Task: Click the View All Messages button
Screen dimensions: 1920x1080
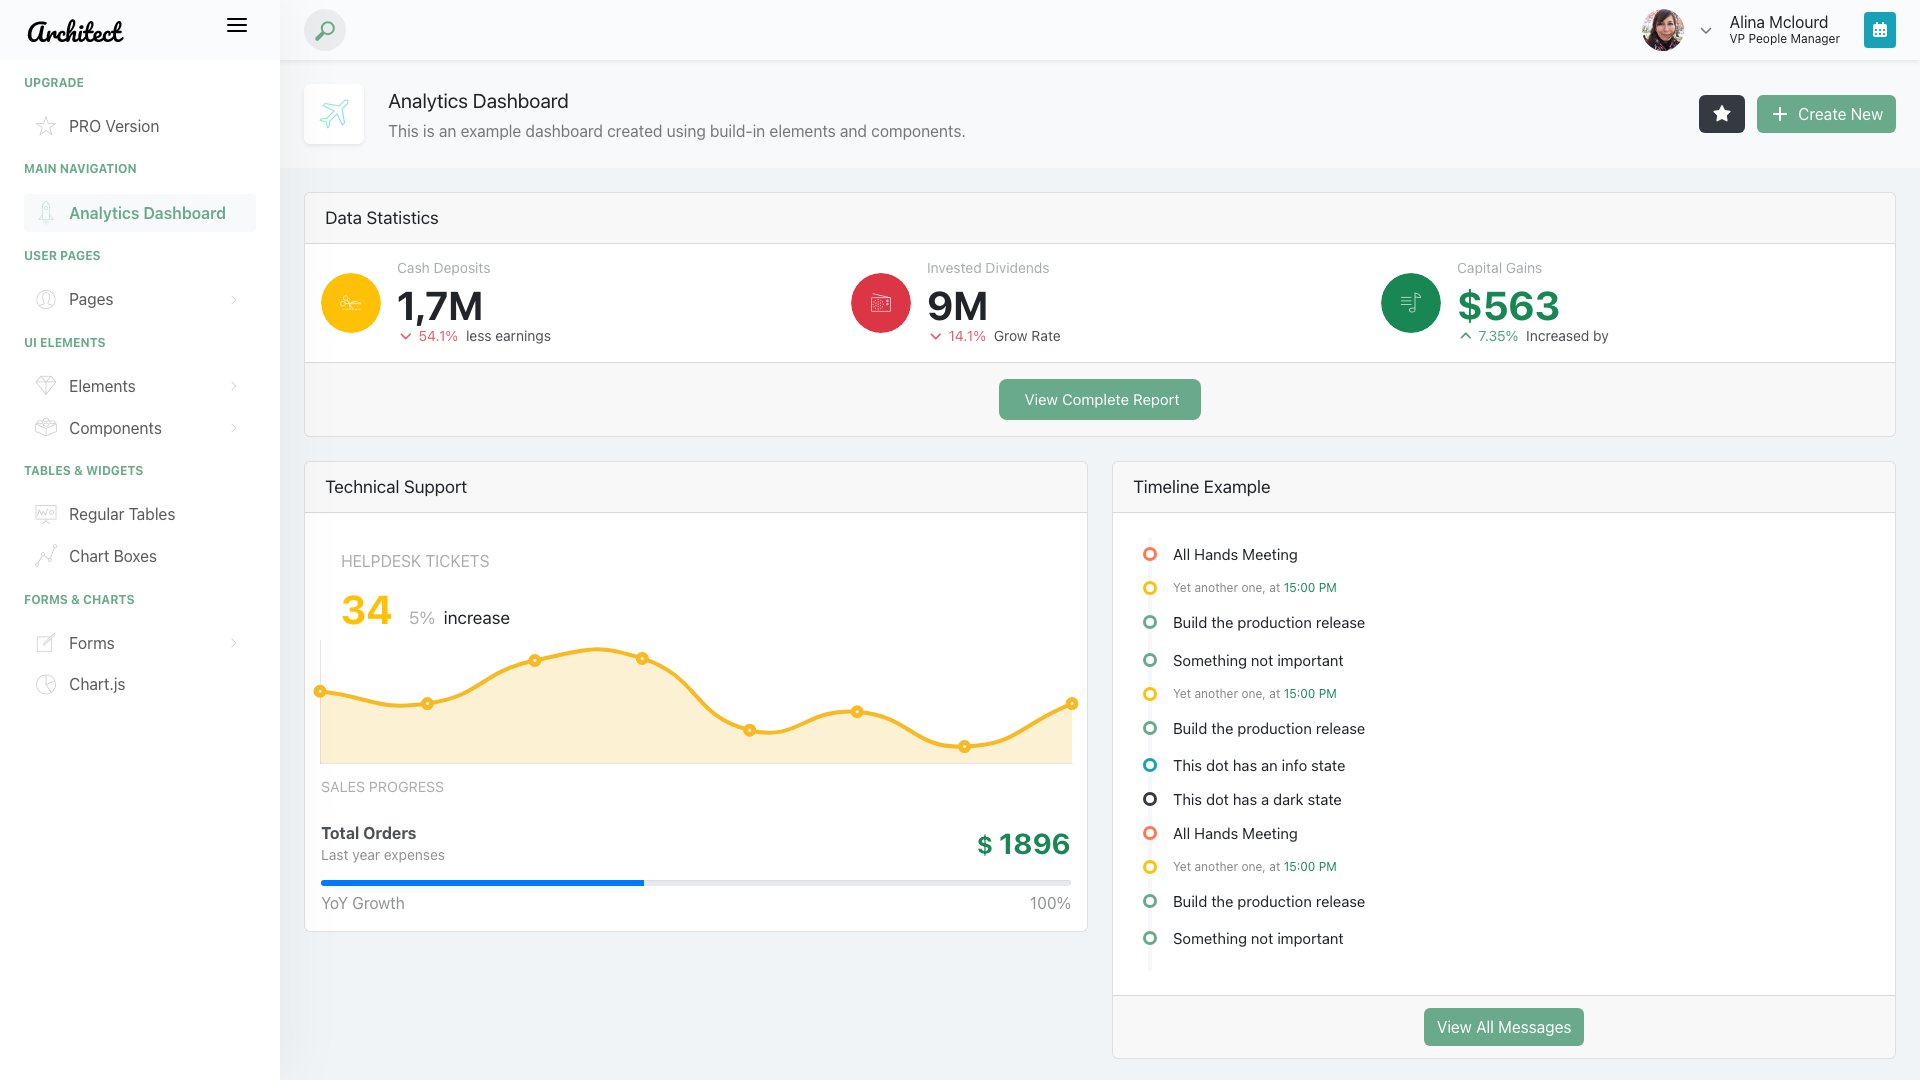Action: [1503, 1026]
